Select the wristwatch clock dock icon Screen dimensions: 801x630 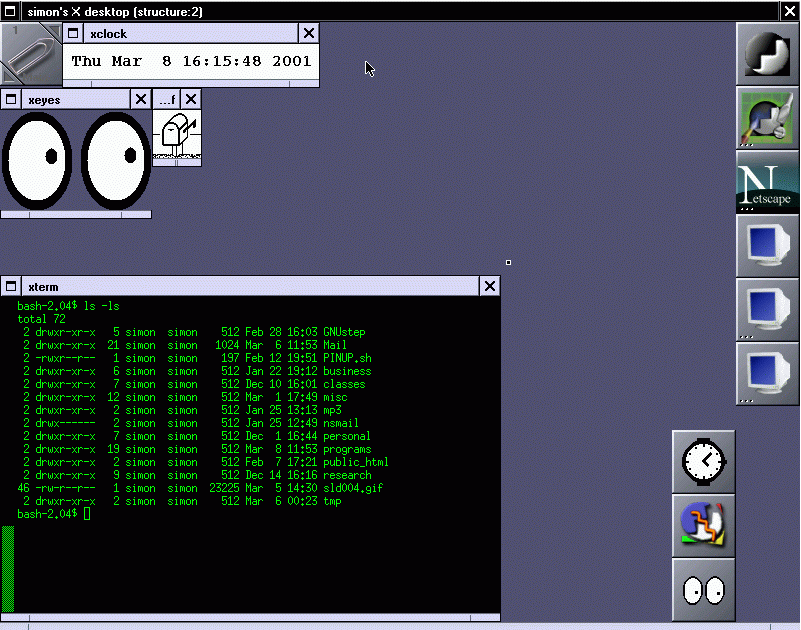703,461
